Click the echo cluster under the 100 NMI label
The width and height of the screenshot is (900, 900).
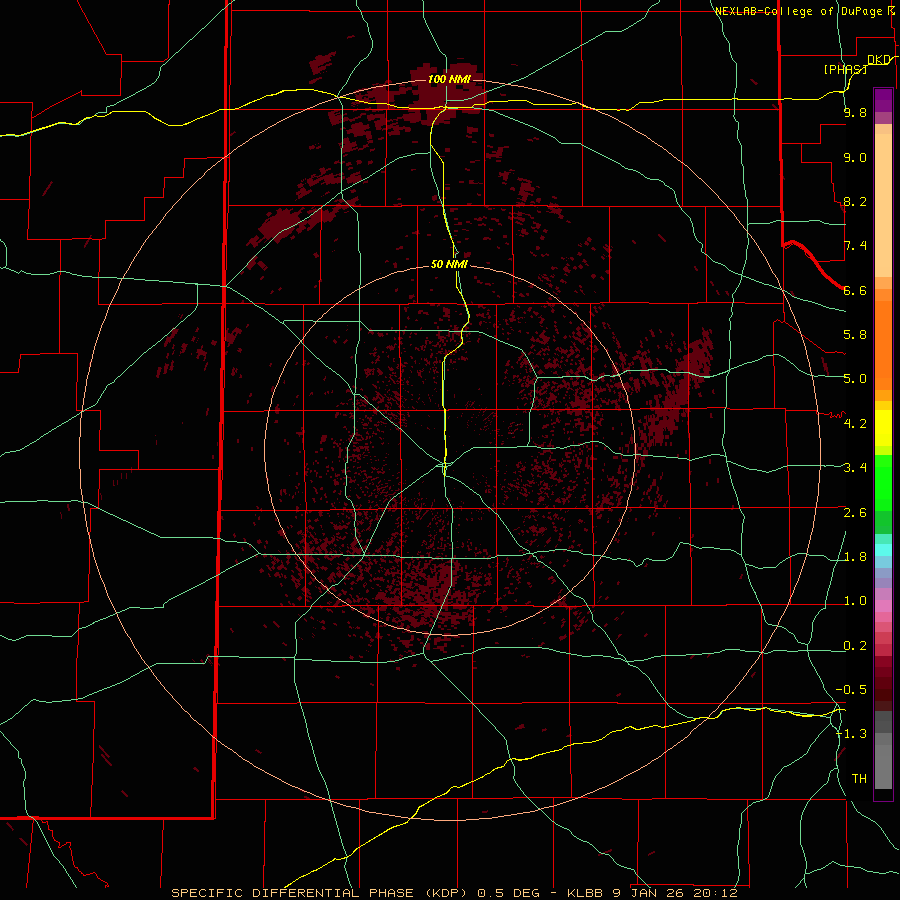445,95
